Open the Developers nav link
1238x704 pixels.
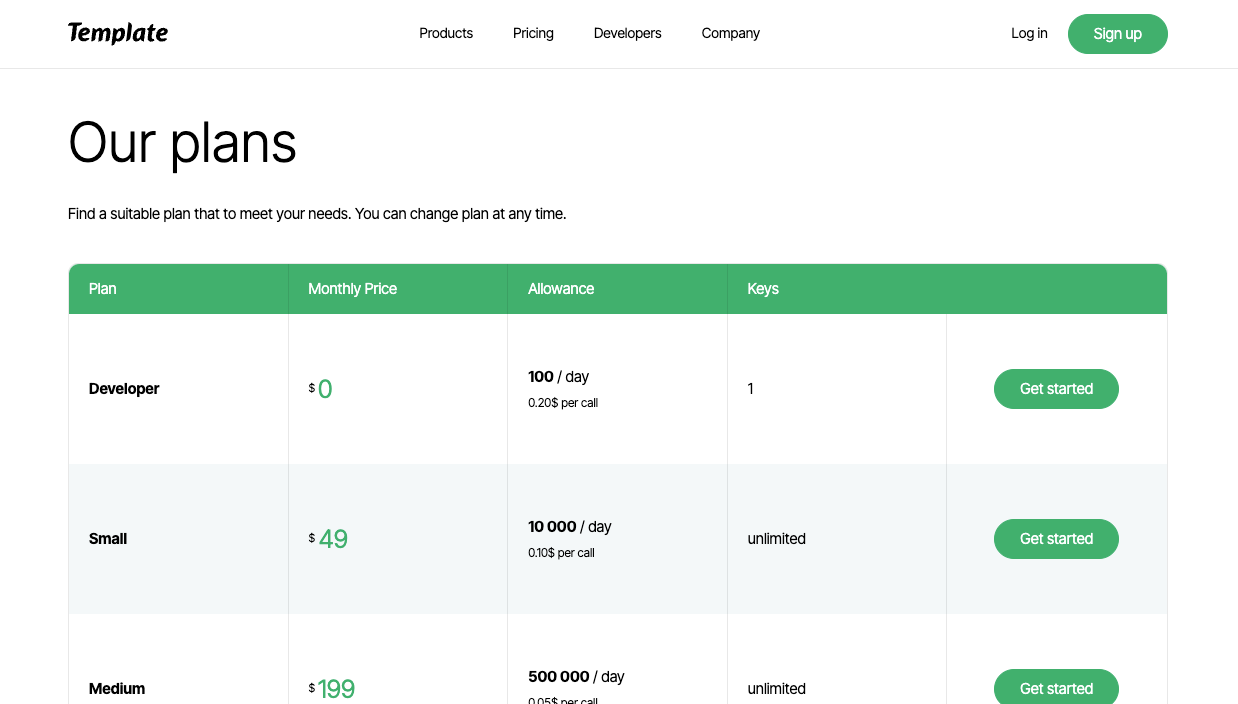pyautogui.click(x=627, y=33)
